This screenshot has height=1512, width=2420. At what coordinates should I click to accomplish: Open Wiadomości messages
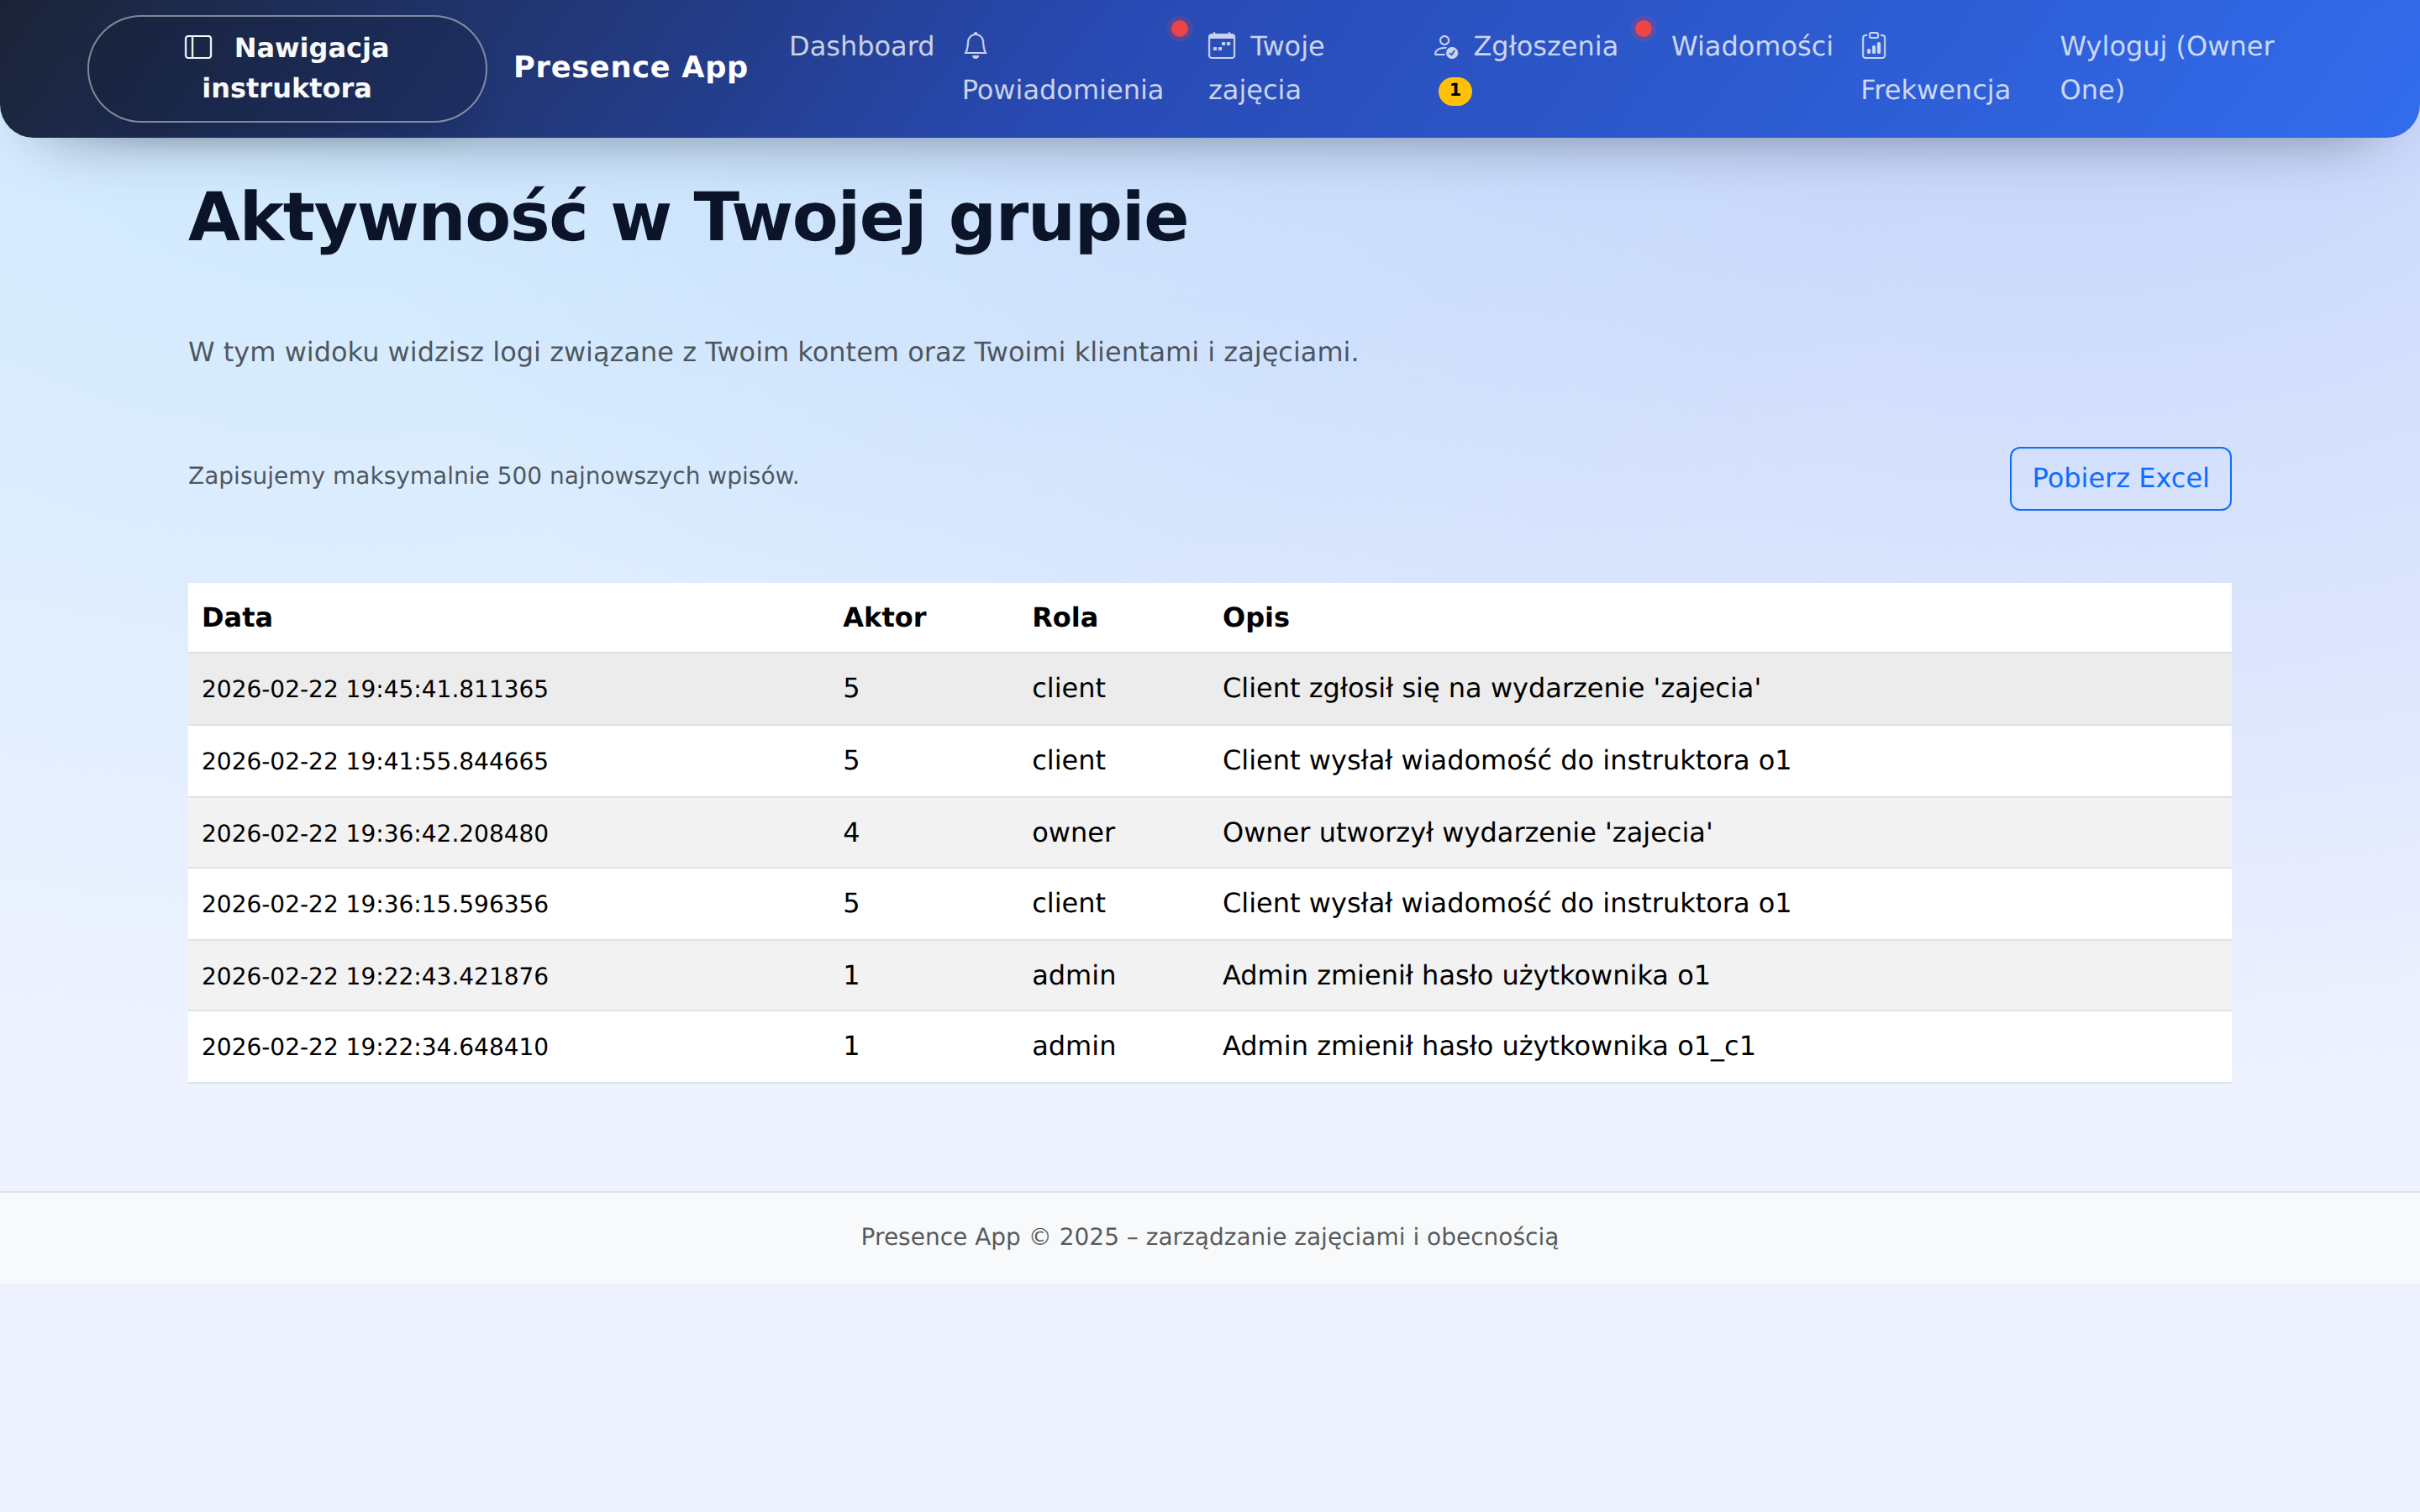(x=1752, y=46)
